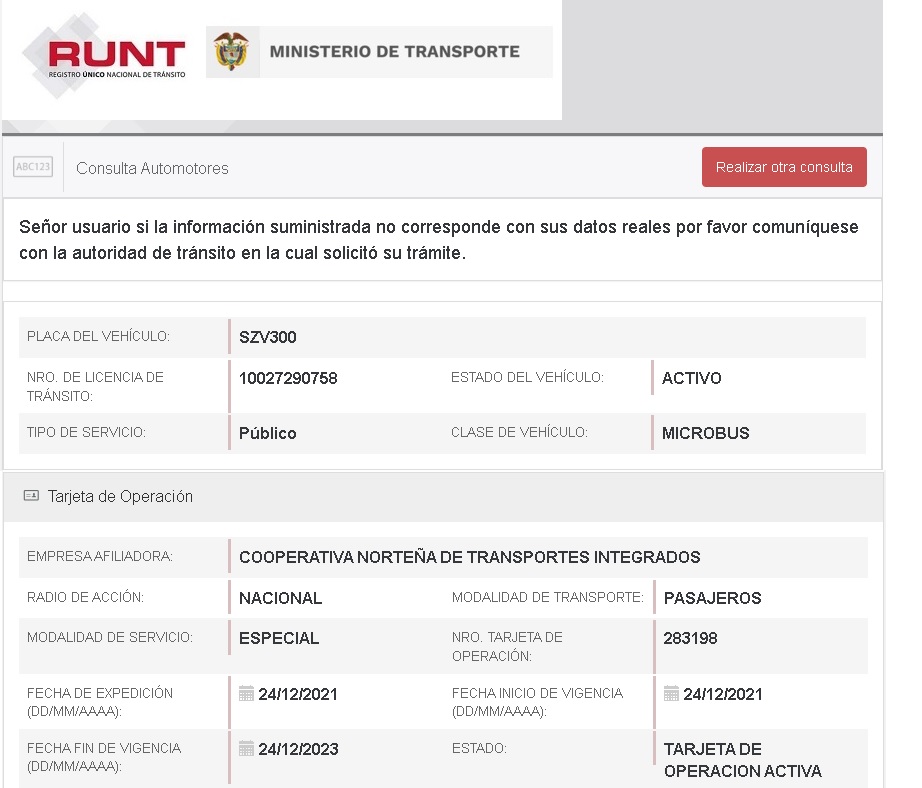922x788 pixels.
Task: Select the Consulta Automotores heading
Action: pos(152,168)
